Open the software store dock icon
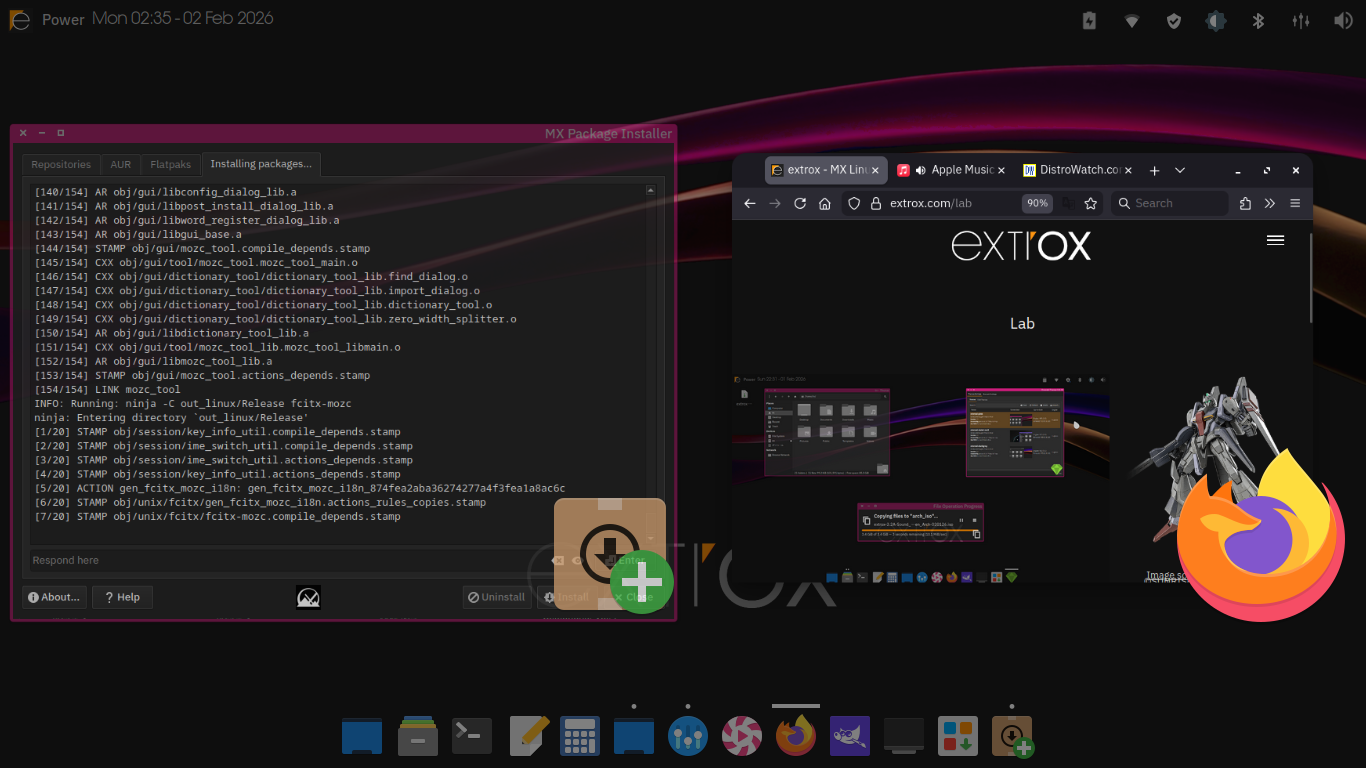The image size is (1366, 768). 958,736
